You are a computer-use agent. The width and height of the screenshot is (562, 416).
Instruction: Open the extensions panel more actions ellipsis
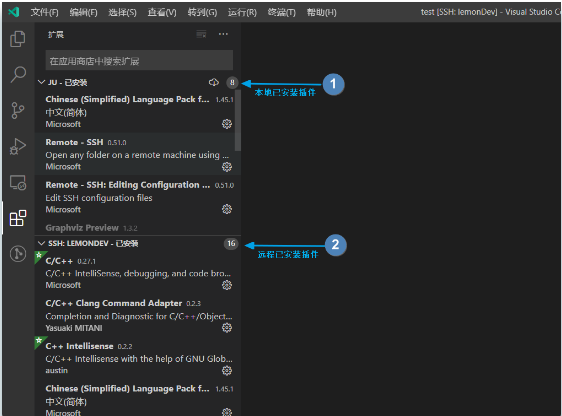point(223,34)
